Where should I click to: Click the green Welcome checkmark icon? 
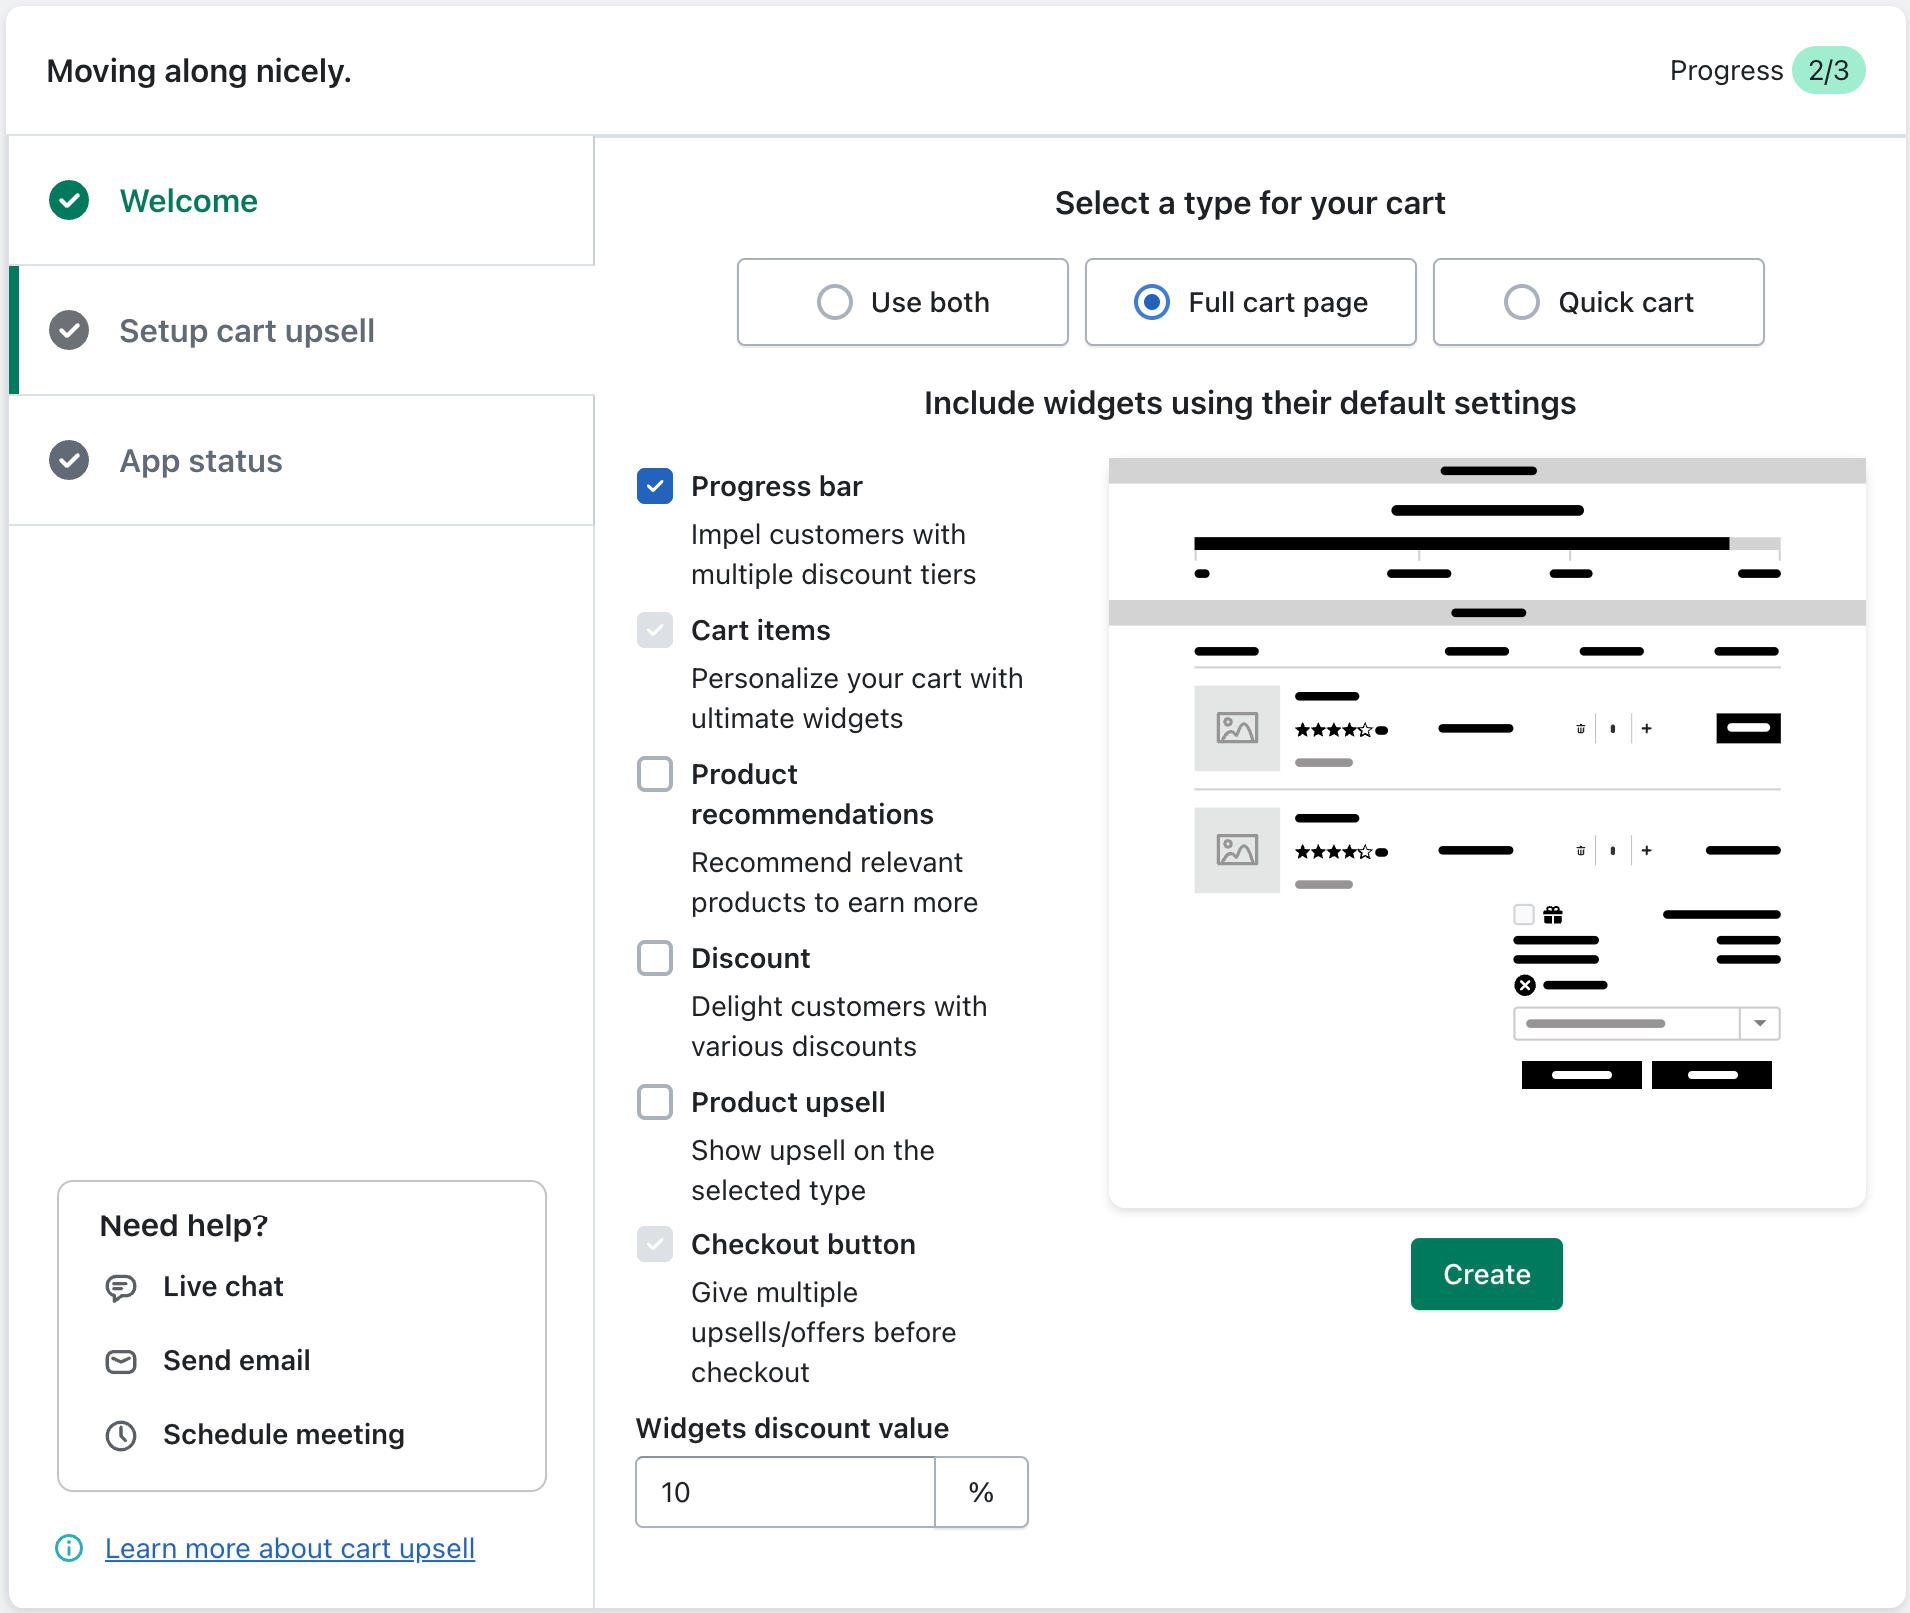pos(69,200)
